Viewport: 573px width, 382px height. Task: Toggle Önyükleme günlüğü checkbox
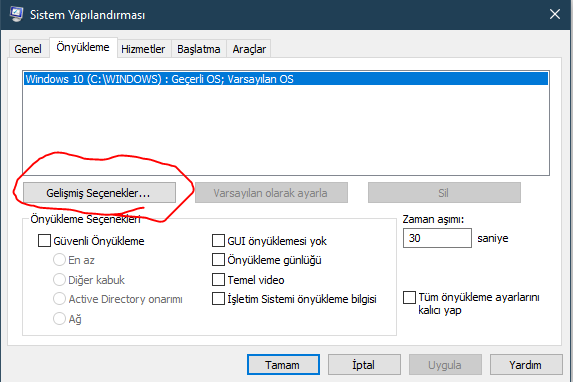coord(218,260)
